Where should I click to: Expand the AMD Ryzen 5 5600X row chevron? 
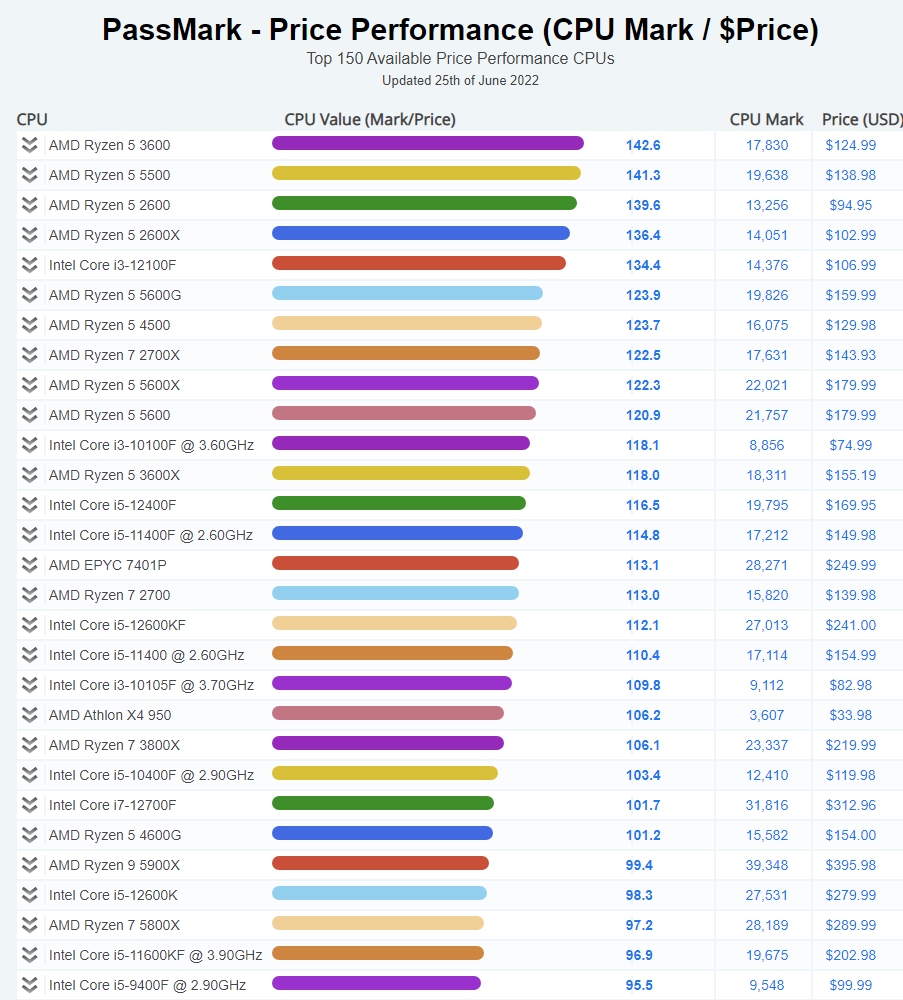coord(29,385)
